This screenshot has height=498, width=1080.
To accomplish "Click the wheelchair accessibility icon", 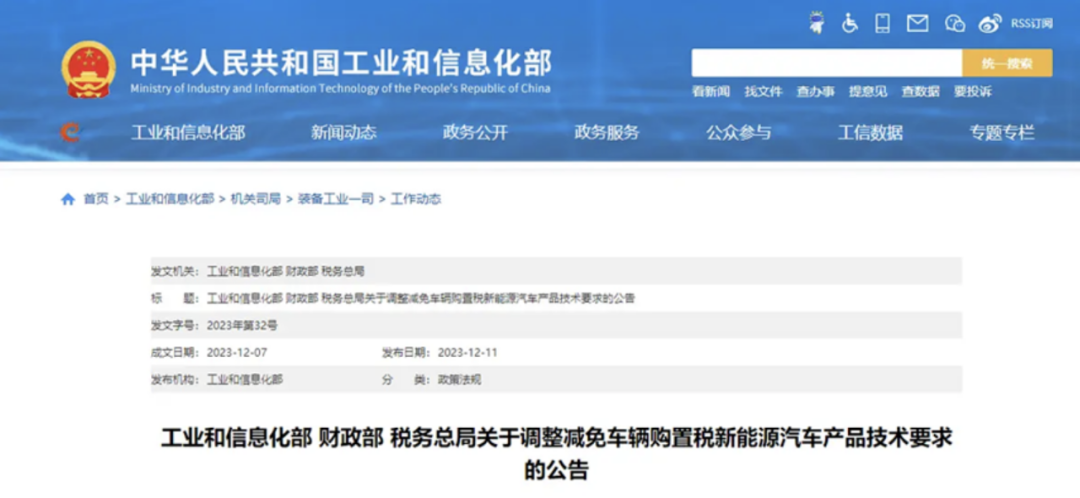I will 850,23.
